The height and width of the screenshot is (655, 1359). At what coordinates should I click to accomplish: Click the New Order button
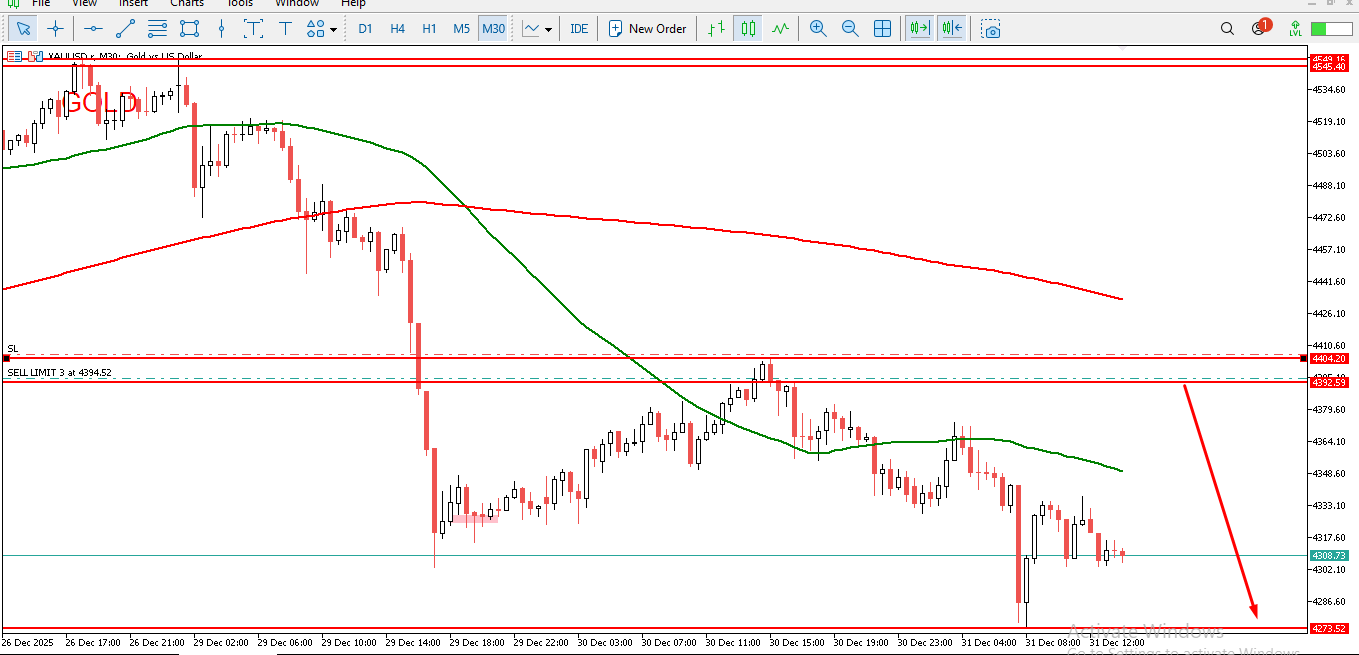coord(647,29)
